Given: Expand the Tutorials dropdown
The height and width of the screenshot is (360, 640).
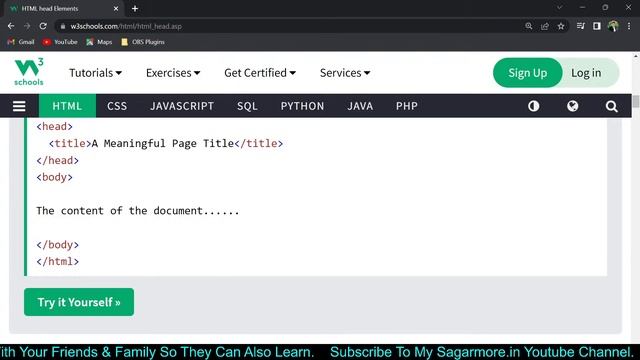Looking at the screenshot, I should (96, 73).
